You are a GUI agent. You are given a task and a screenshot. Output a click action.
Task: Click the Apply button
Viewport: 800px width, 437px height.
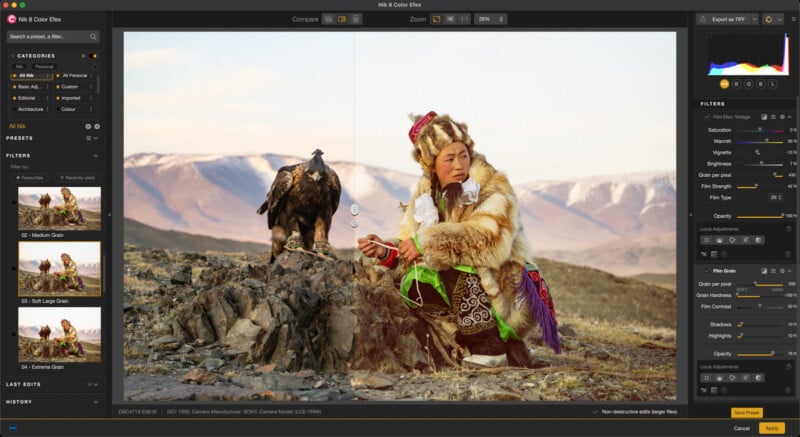click(771, 428)
